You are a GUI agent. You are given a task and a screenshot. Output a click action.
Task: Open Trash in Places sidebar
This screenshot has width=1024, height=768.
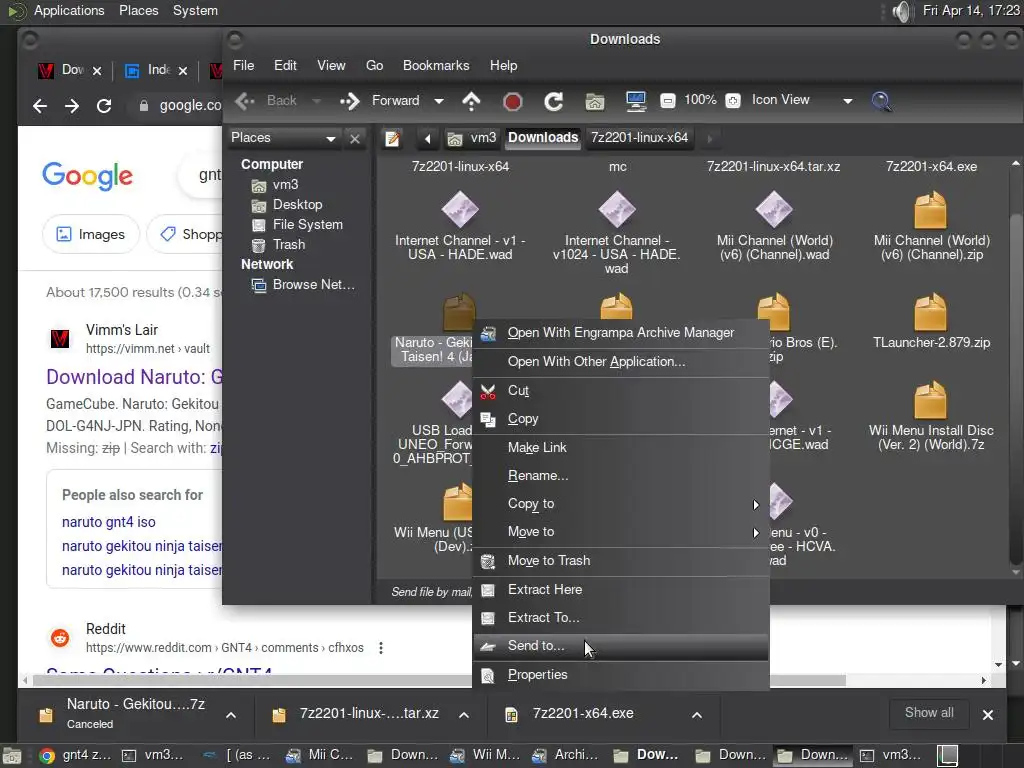[279, 245]
